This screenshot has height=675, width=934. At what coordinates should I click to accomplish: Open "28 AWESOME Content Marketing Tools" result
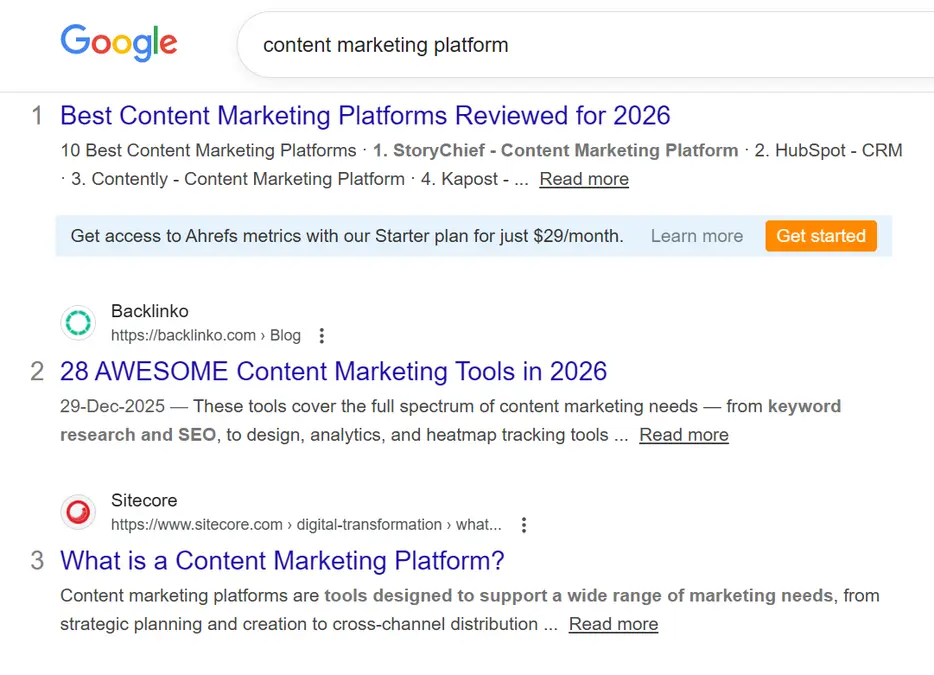[333, 371]
